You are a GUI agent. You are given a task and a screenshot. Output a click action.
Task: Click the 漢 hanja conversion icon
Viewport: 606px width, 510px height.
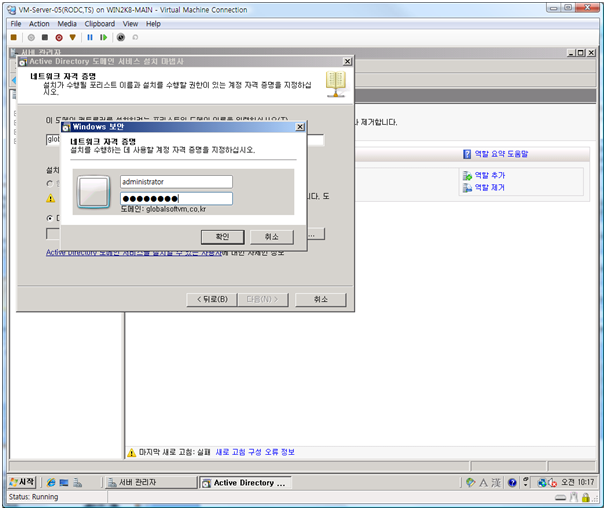(496, 483)
